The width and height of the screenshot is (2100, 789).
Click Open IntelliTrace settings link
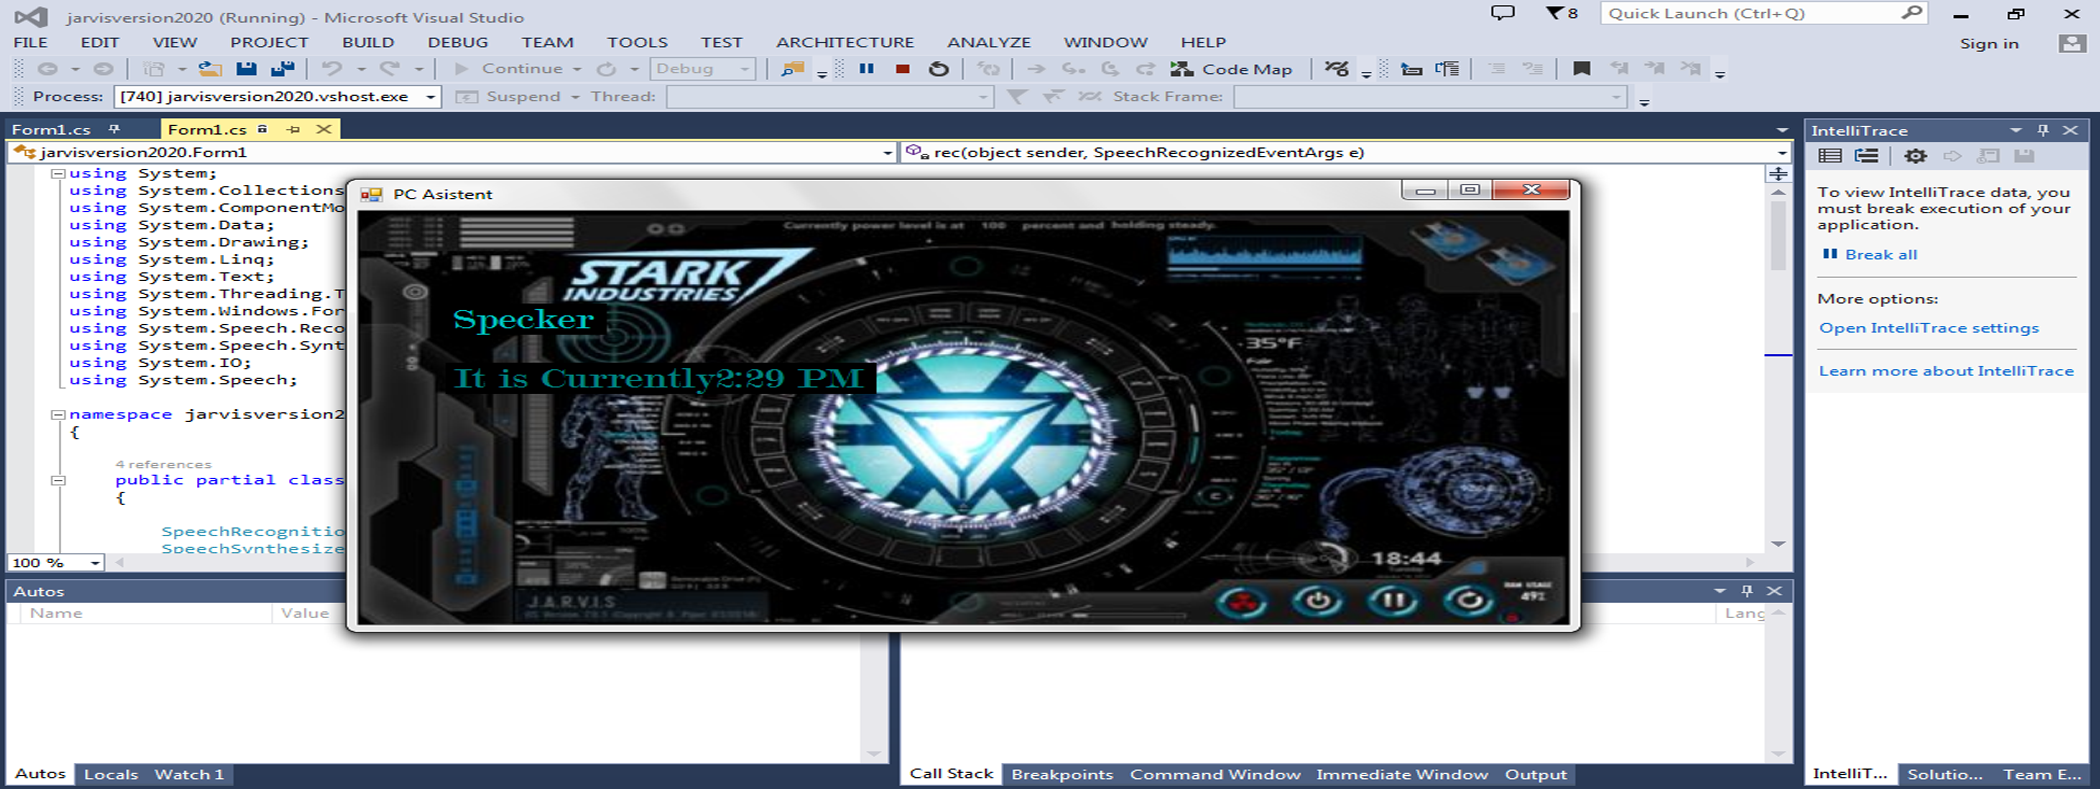point(1929,328)
